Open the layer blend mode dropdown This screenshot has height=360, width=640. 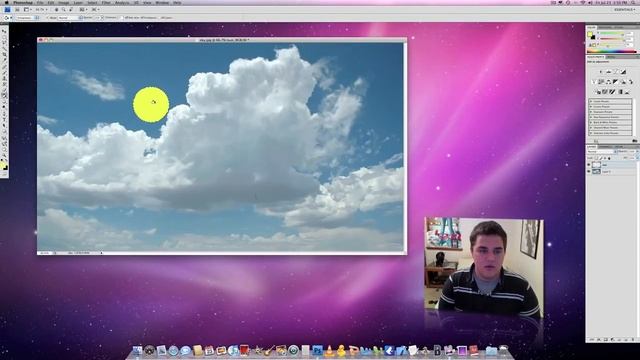coord(602,151)
